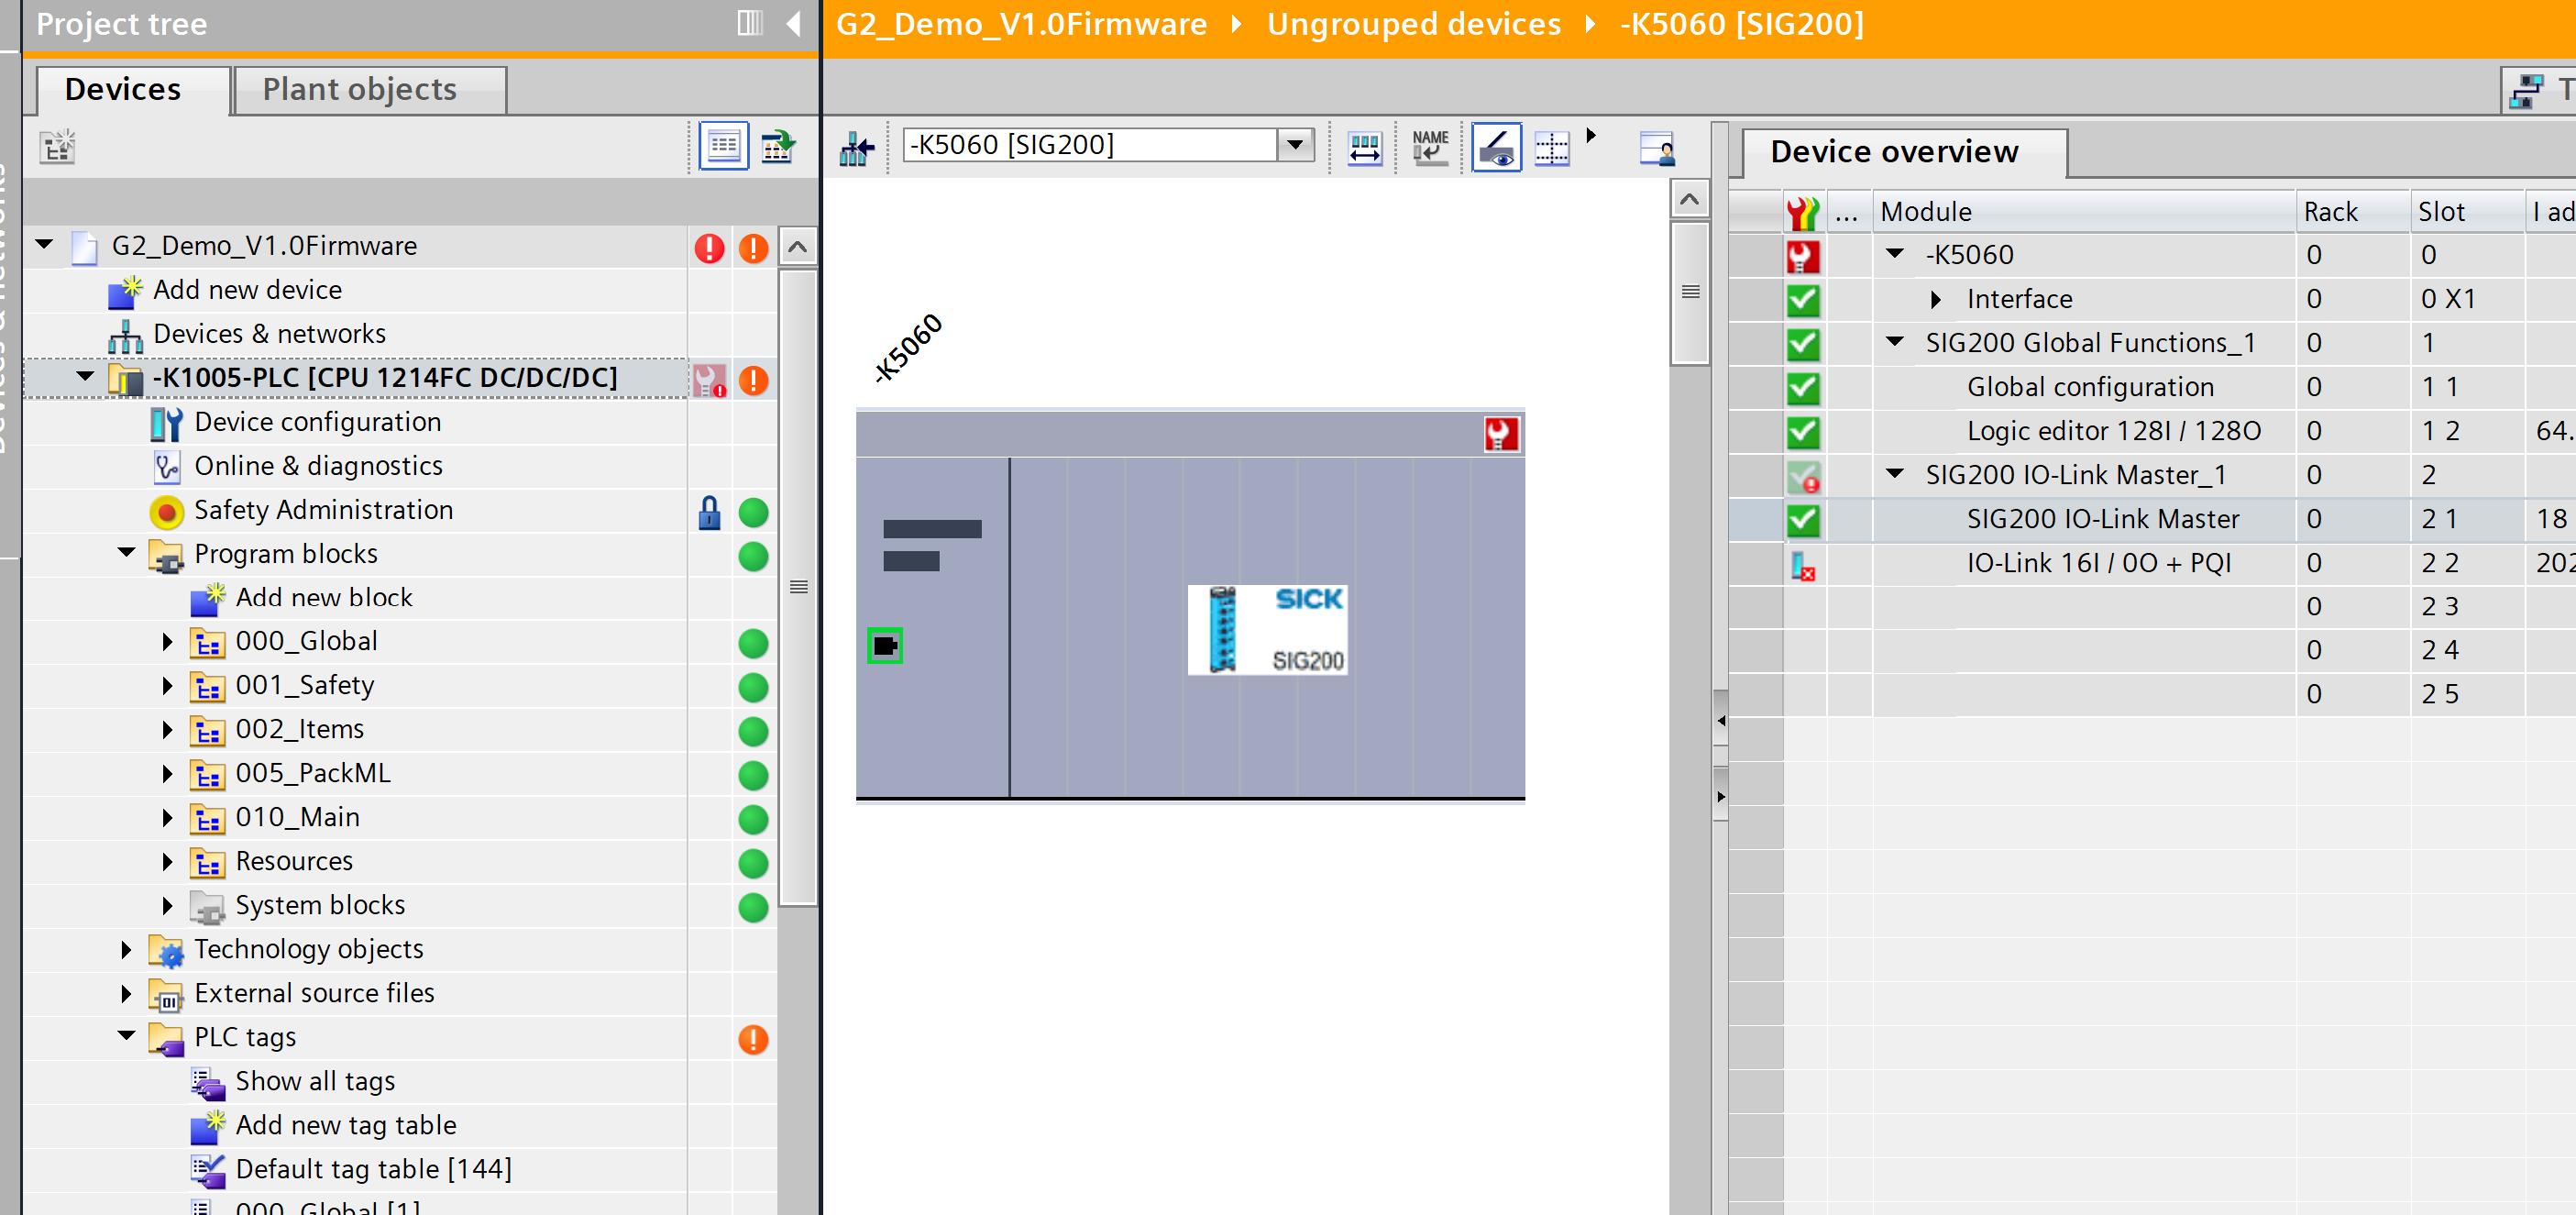Click the Go to network view icon
The height and width of the screenshot is (1215, 2576).
[856, 148]
